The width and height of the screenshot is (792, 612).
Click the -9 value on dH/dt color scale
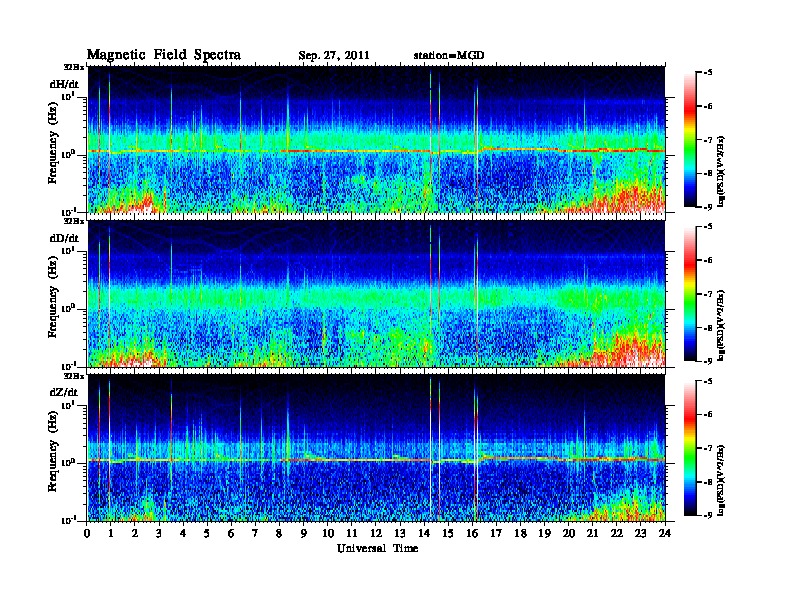708,207
